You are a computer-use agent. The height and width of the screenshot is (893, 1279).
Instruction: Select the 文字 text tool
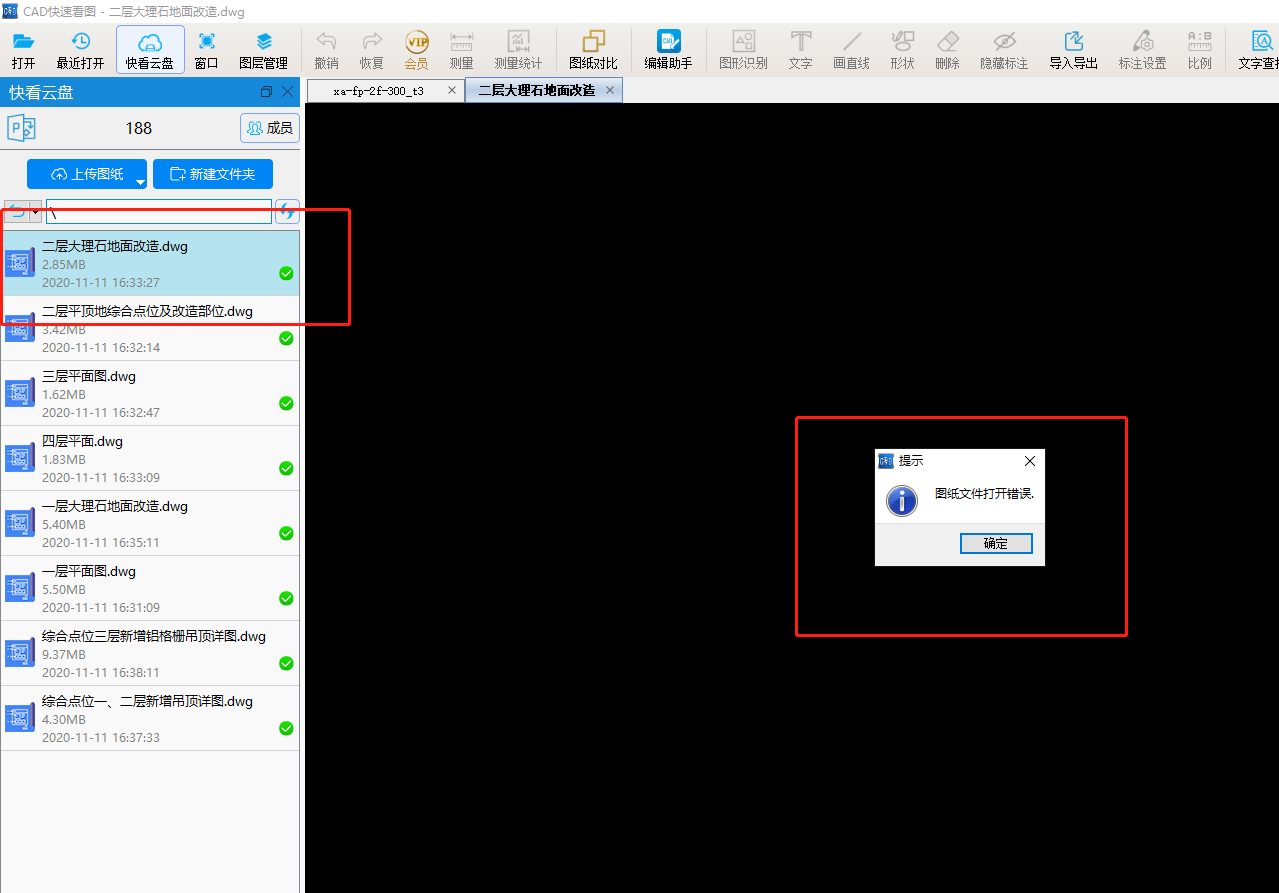(800, 50)
